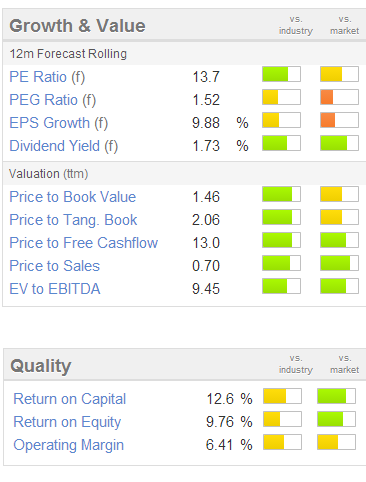This screenshot has width=366, height=482.
Task: Click Return on Capital vs. industry bar
Action: [282, 396]
